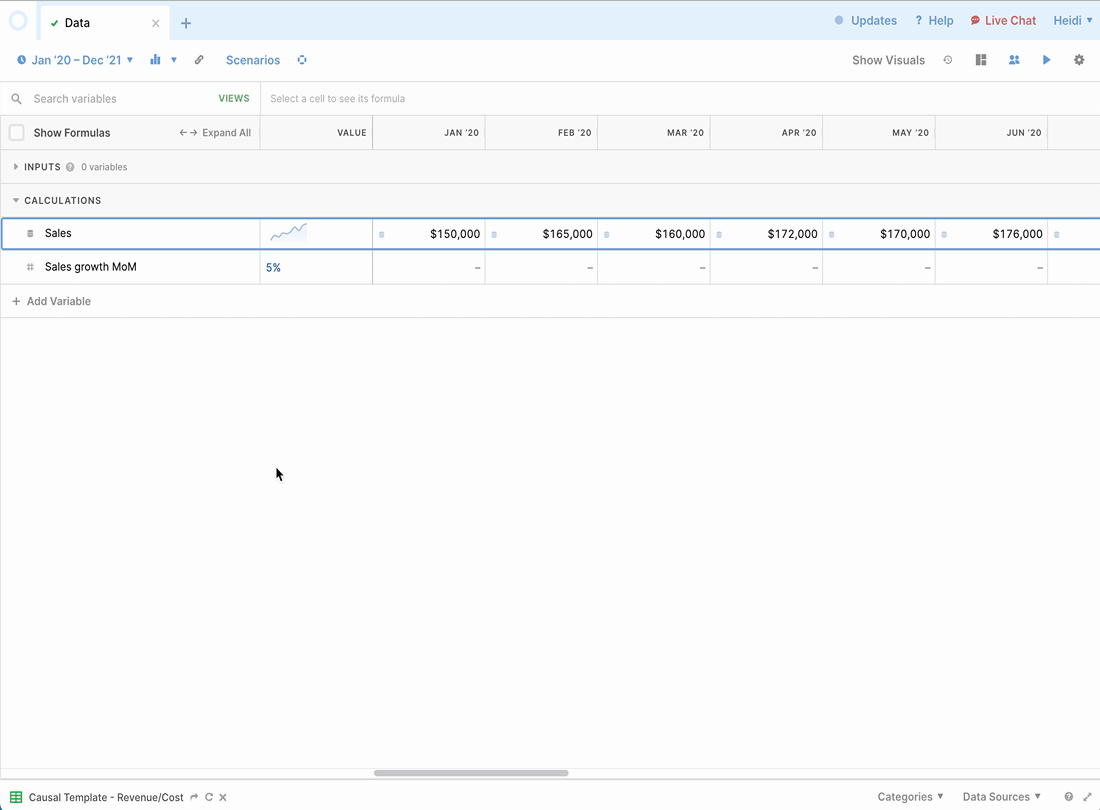The height and width of the screenshot is (810, 1100).
Task: Click the bar chart icon in toolbar
Action: coord(155,60)
